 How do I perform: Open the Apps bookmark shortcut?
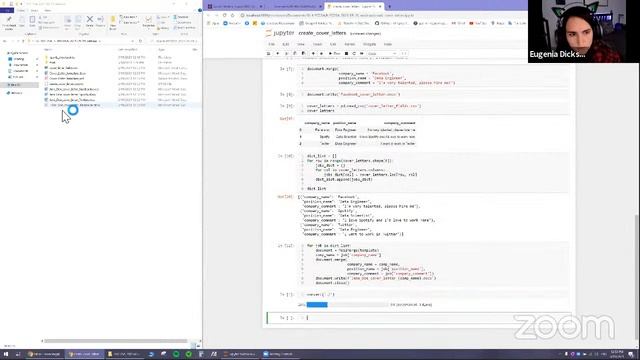pos(213,24)
